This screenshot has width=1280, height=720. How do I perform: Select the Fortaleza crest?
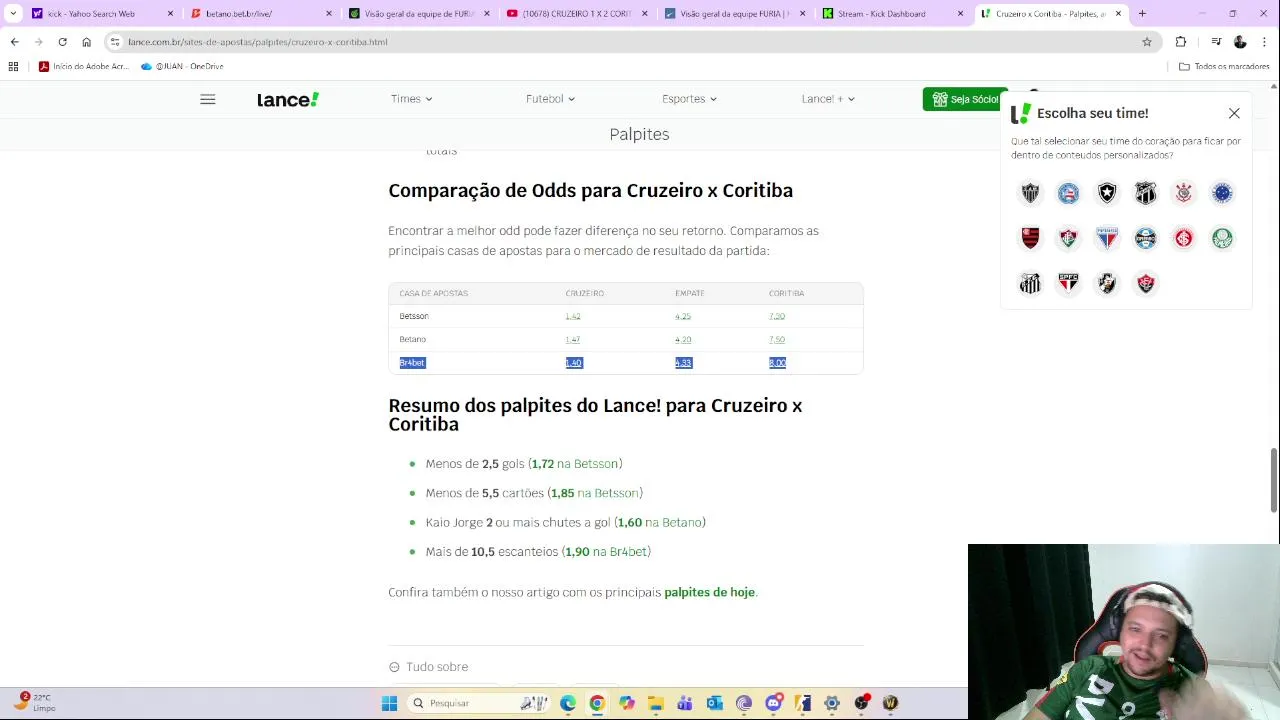click(x=1107, y=238)
